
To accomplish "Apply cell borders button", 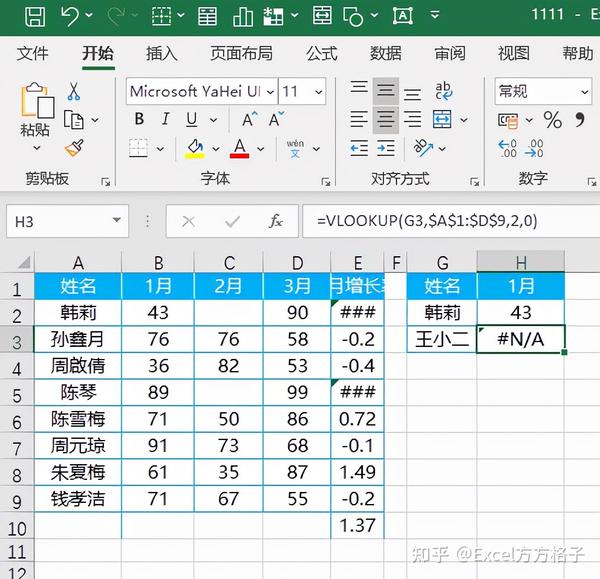I will pos(139,148).
